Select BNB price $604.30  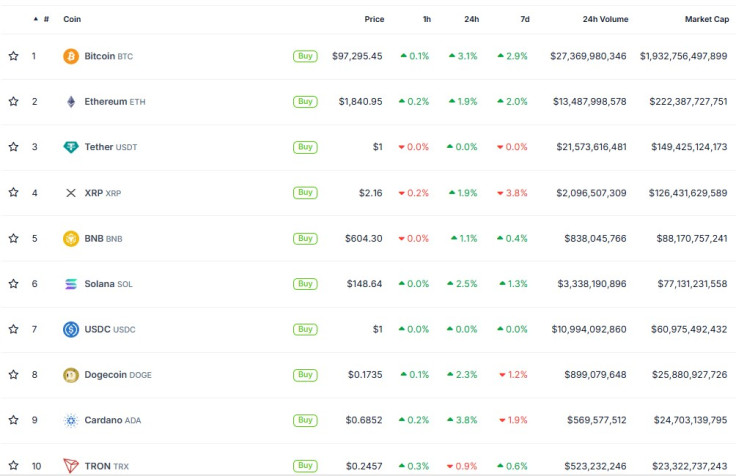(364, 238)
